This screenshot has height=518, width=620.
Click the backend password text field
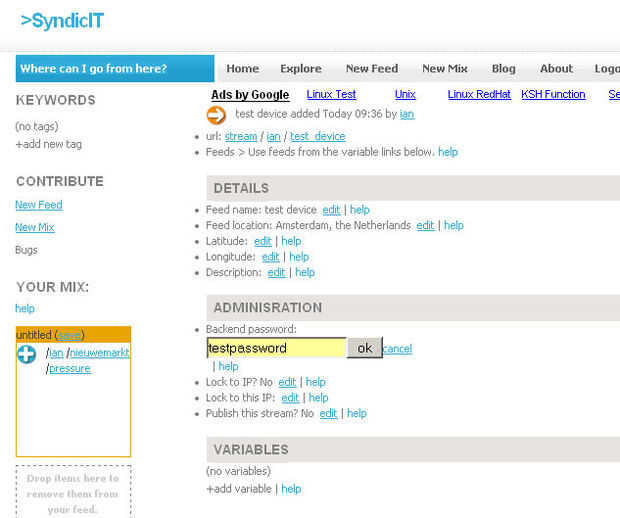click(x=276, y=348)
